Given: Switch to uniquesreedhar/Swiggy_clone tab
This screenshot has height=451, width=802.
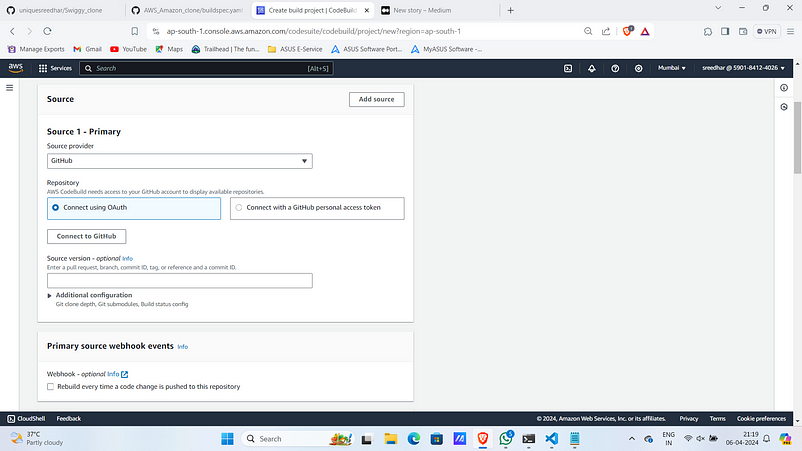Looking at the screenshot, I should click(x=61, y=10).
